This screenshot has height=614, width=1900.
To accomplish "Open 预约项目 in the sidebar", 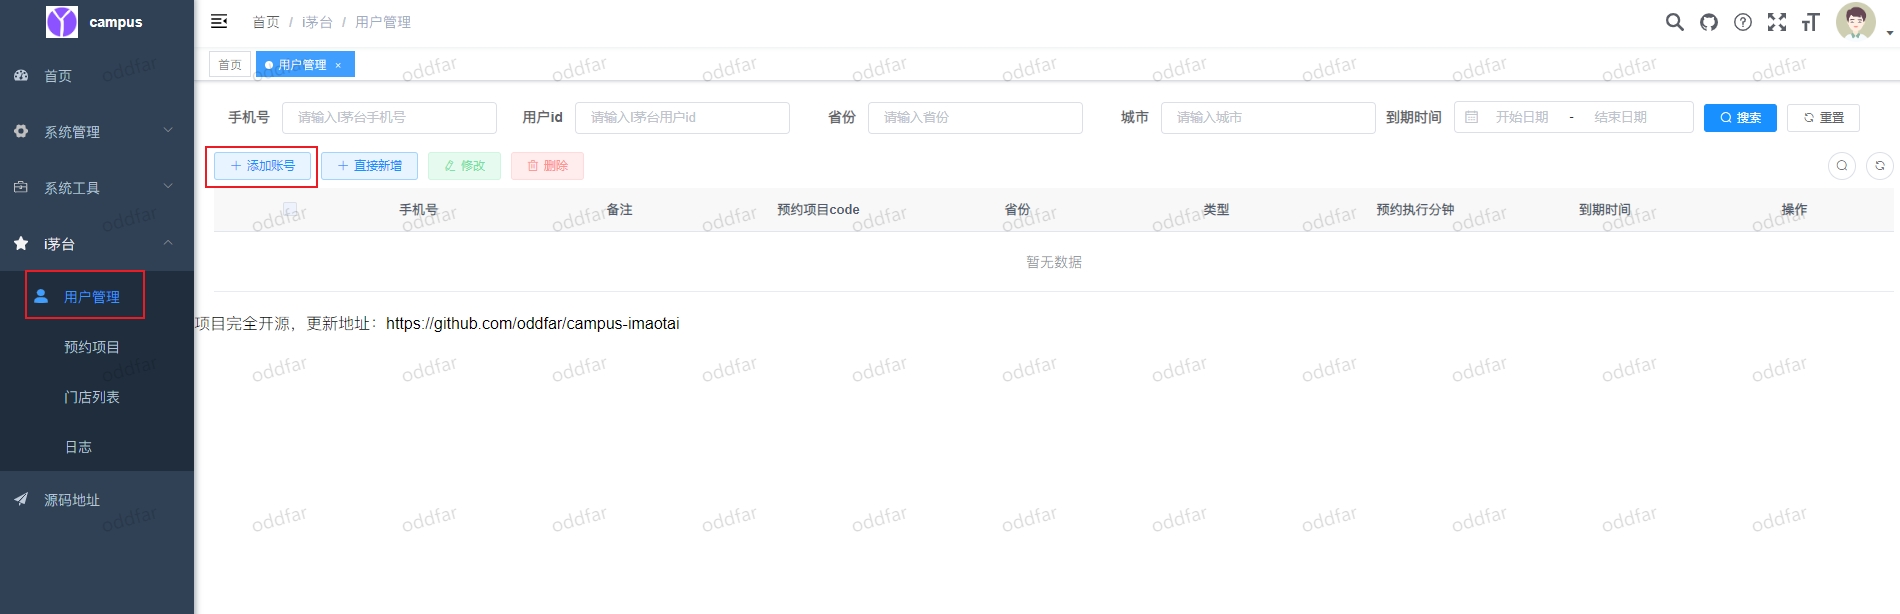I will [92, 347].
